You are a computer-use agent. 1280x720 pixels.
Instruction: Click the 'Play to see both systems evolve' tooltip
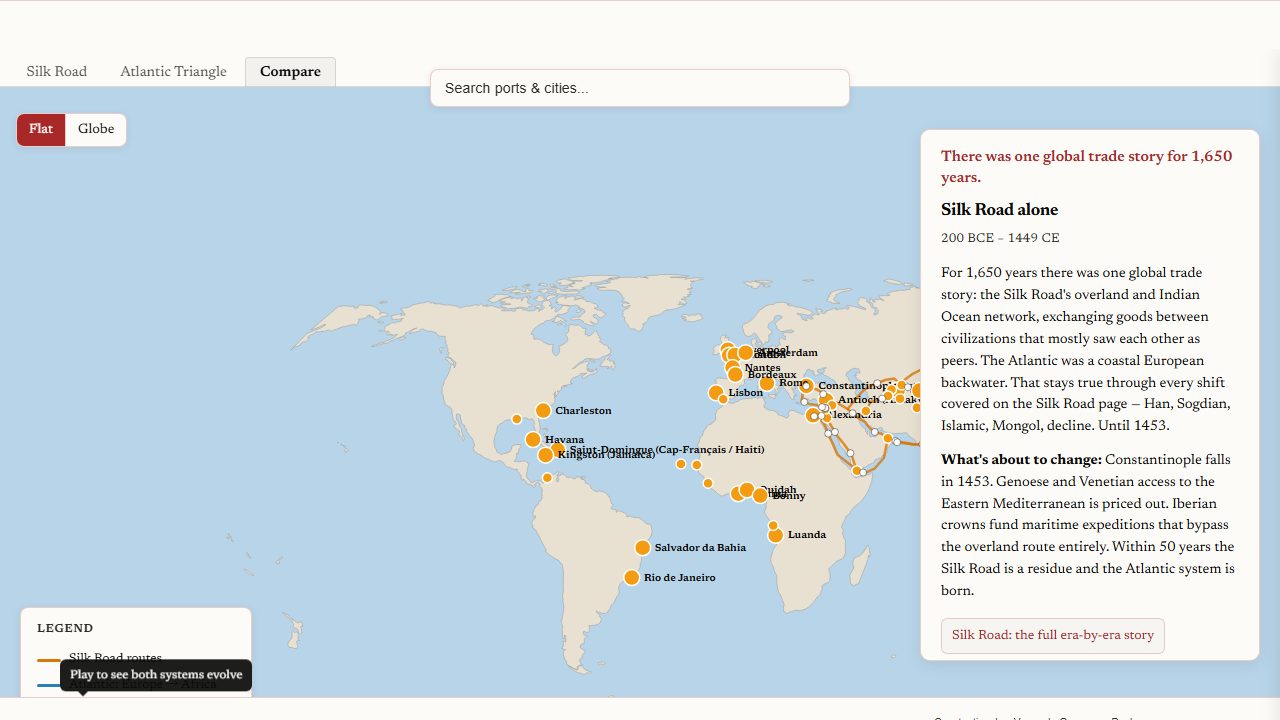point(156,675)
